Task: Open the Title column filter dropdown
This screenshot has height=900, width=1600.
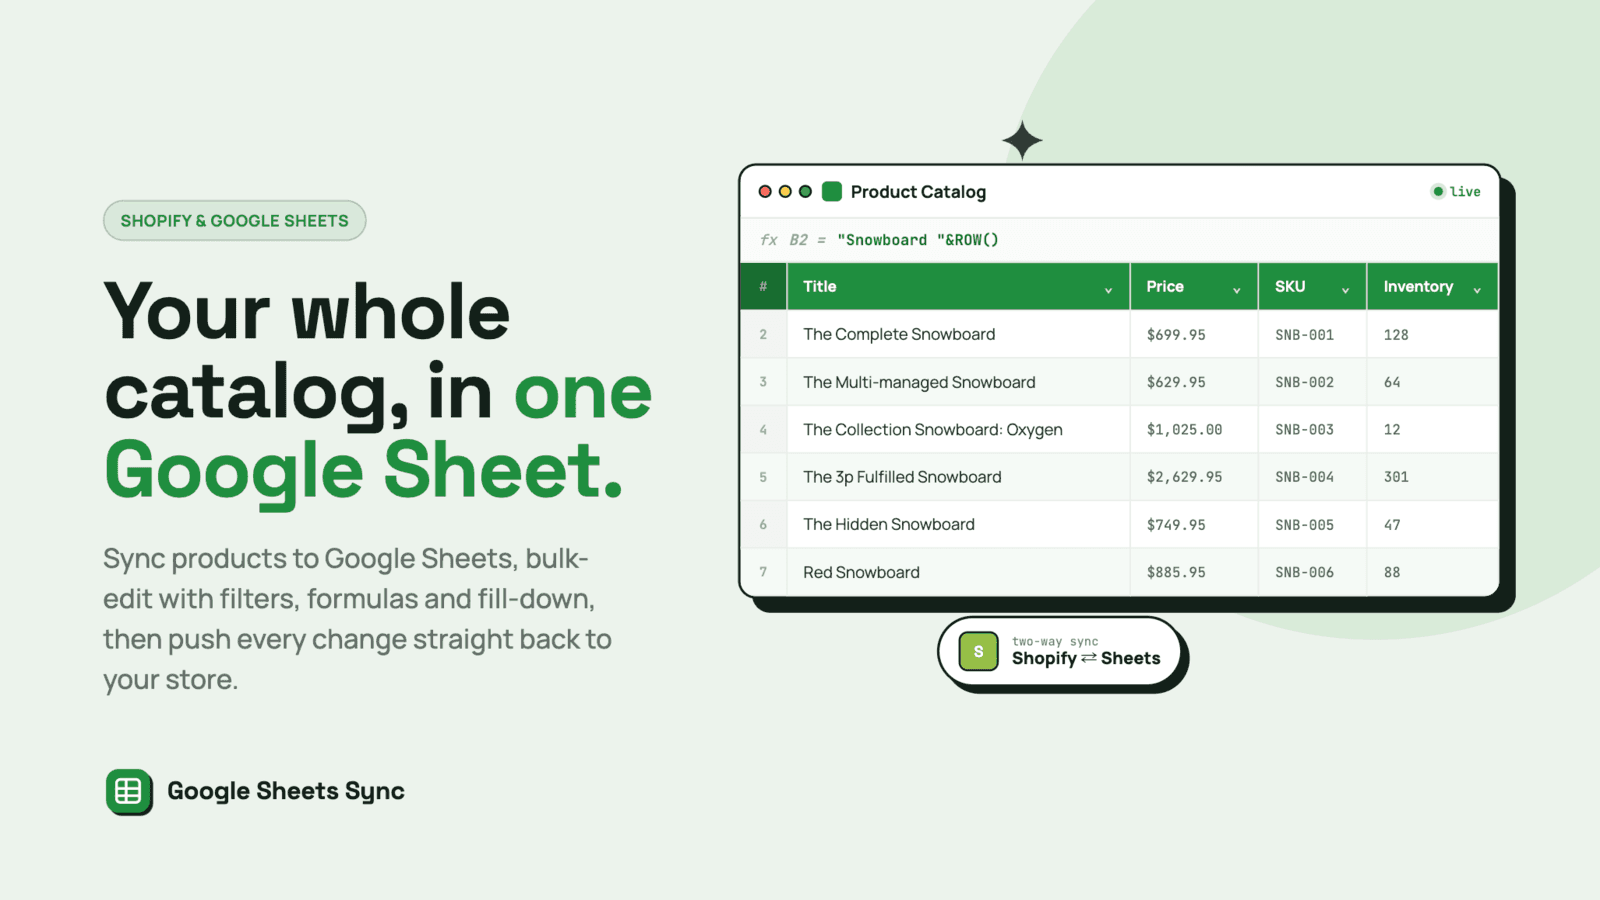Action: (x=1108, y=290)
